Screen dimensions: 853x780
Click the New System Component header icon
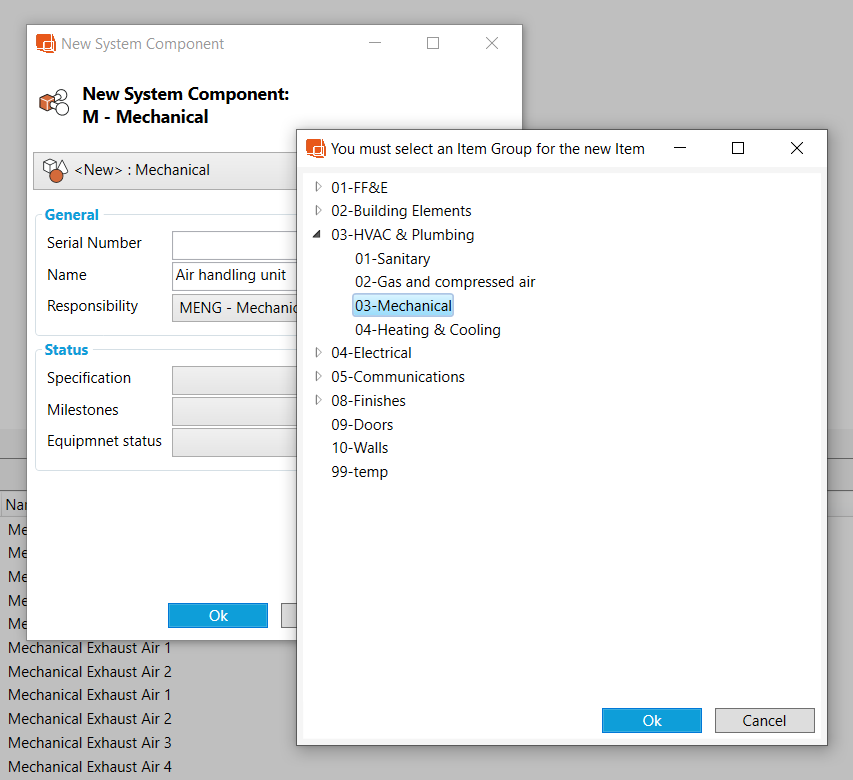tap(54, 103)
